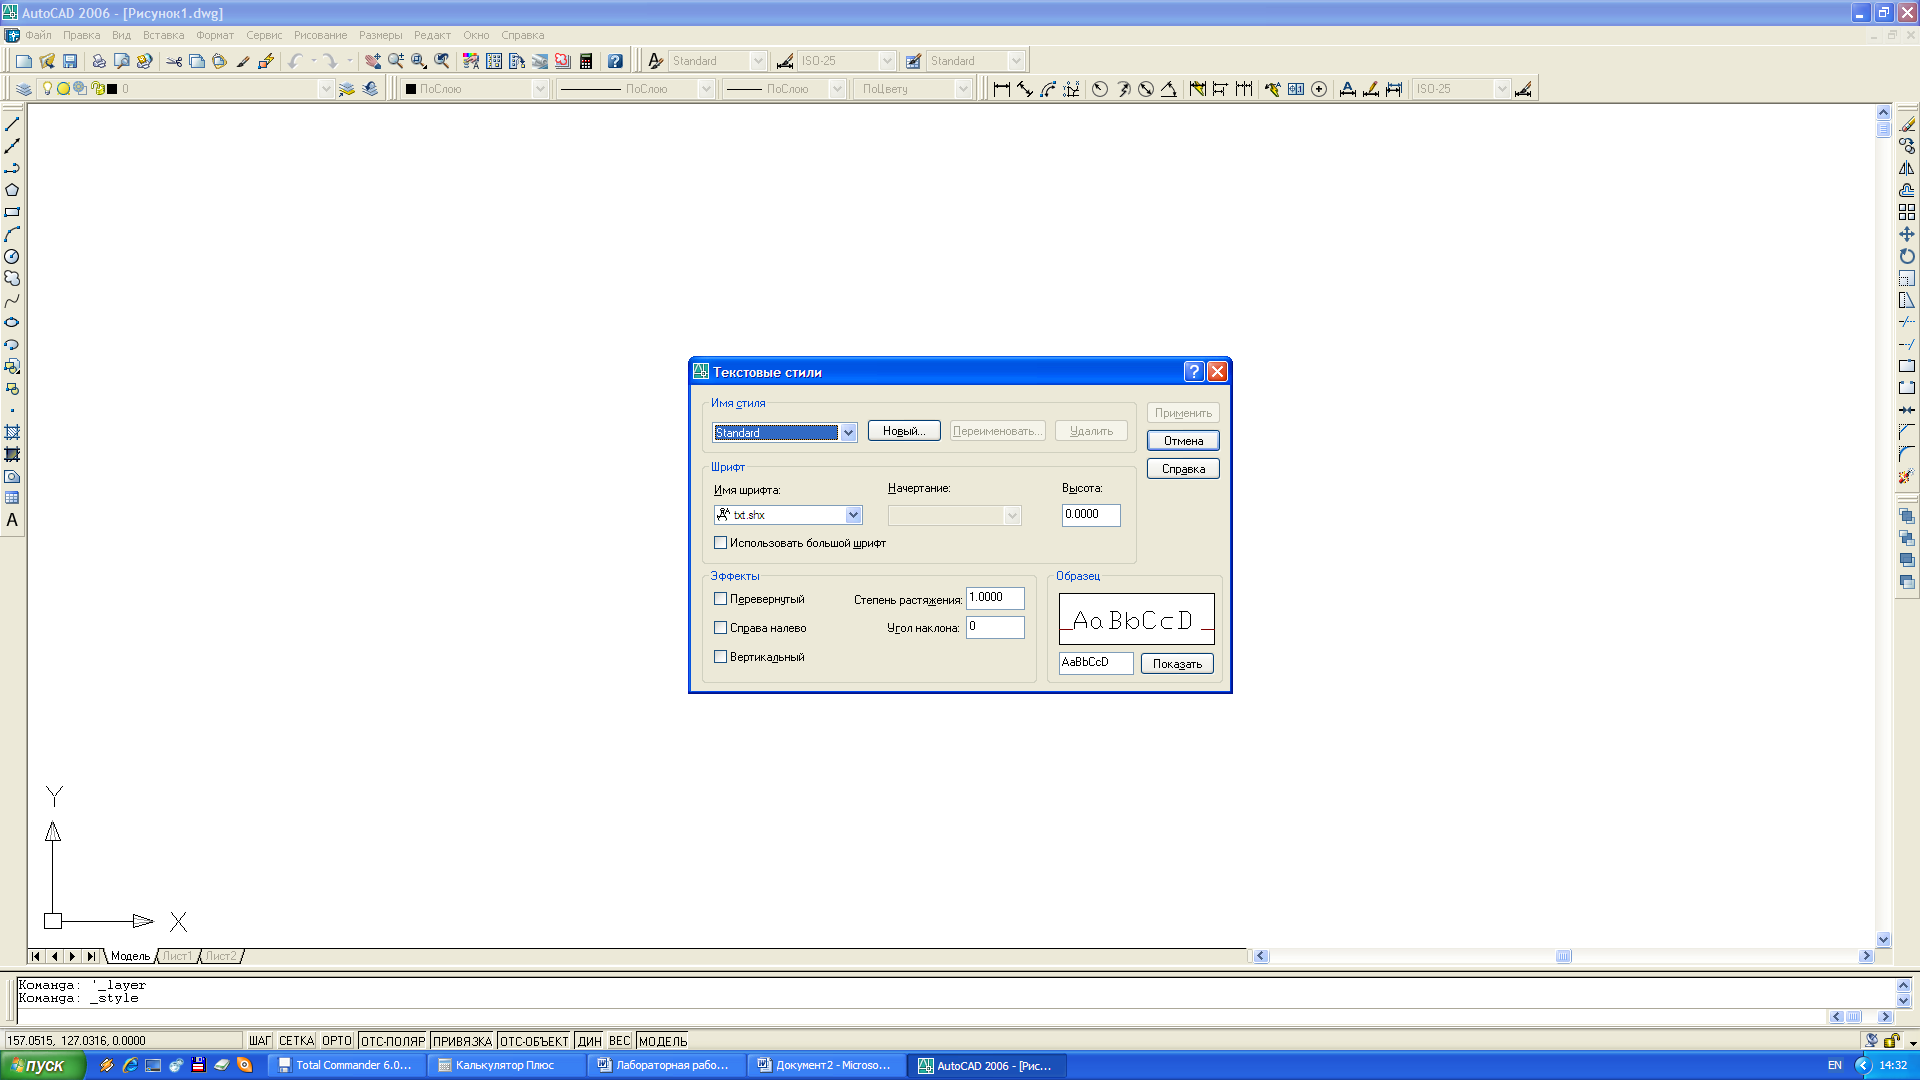Toggle ОТС-ПОЛЯР polar tracking in status bar
1920x1080 pixels.
click(x=393, y=1041)
